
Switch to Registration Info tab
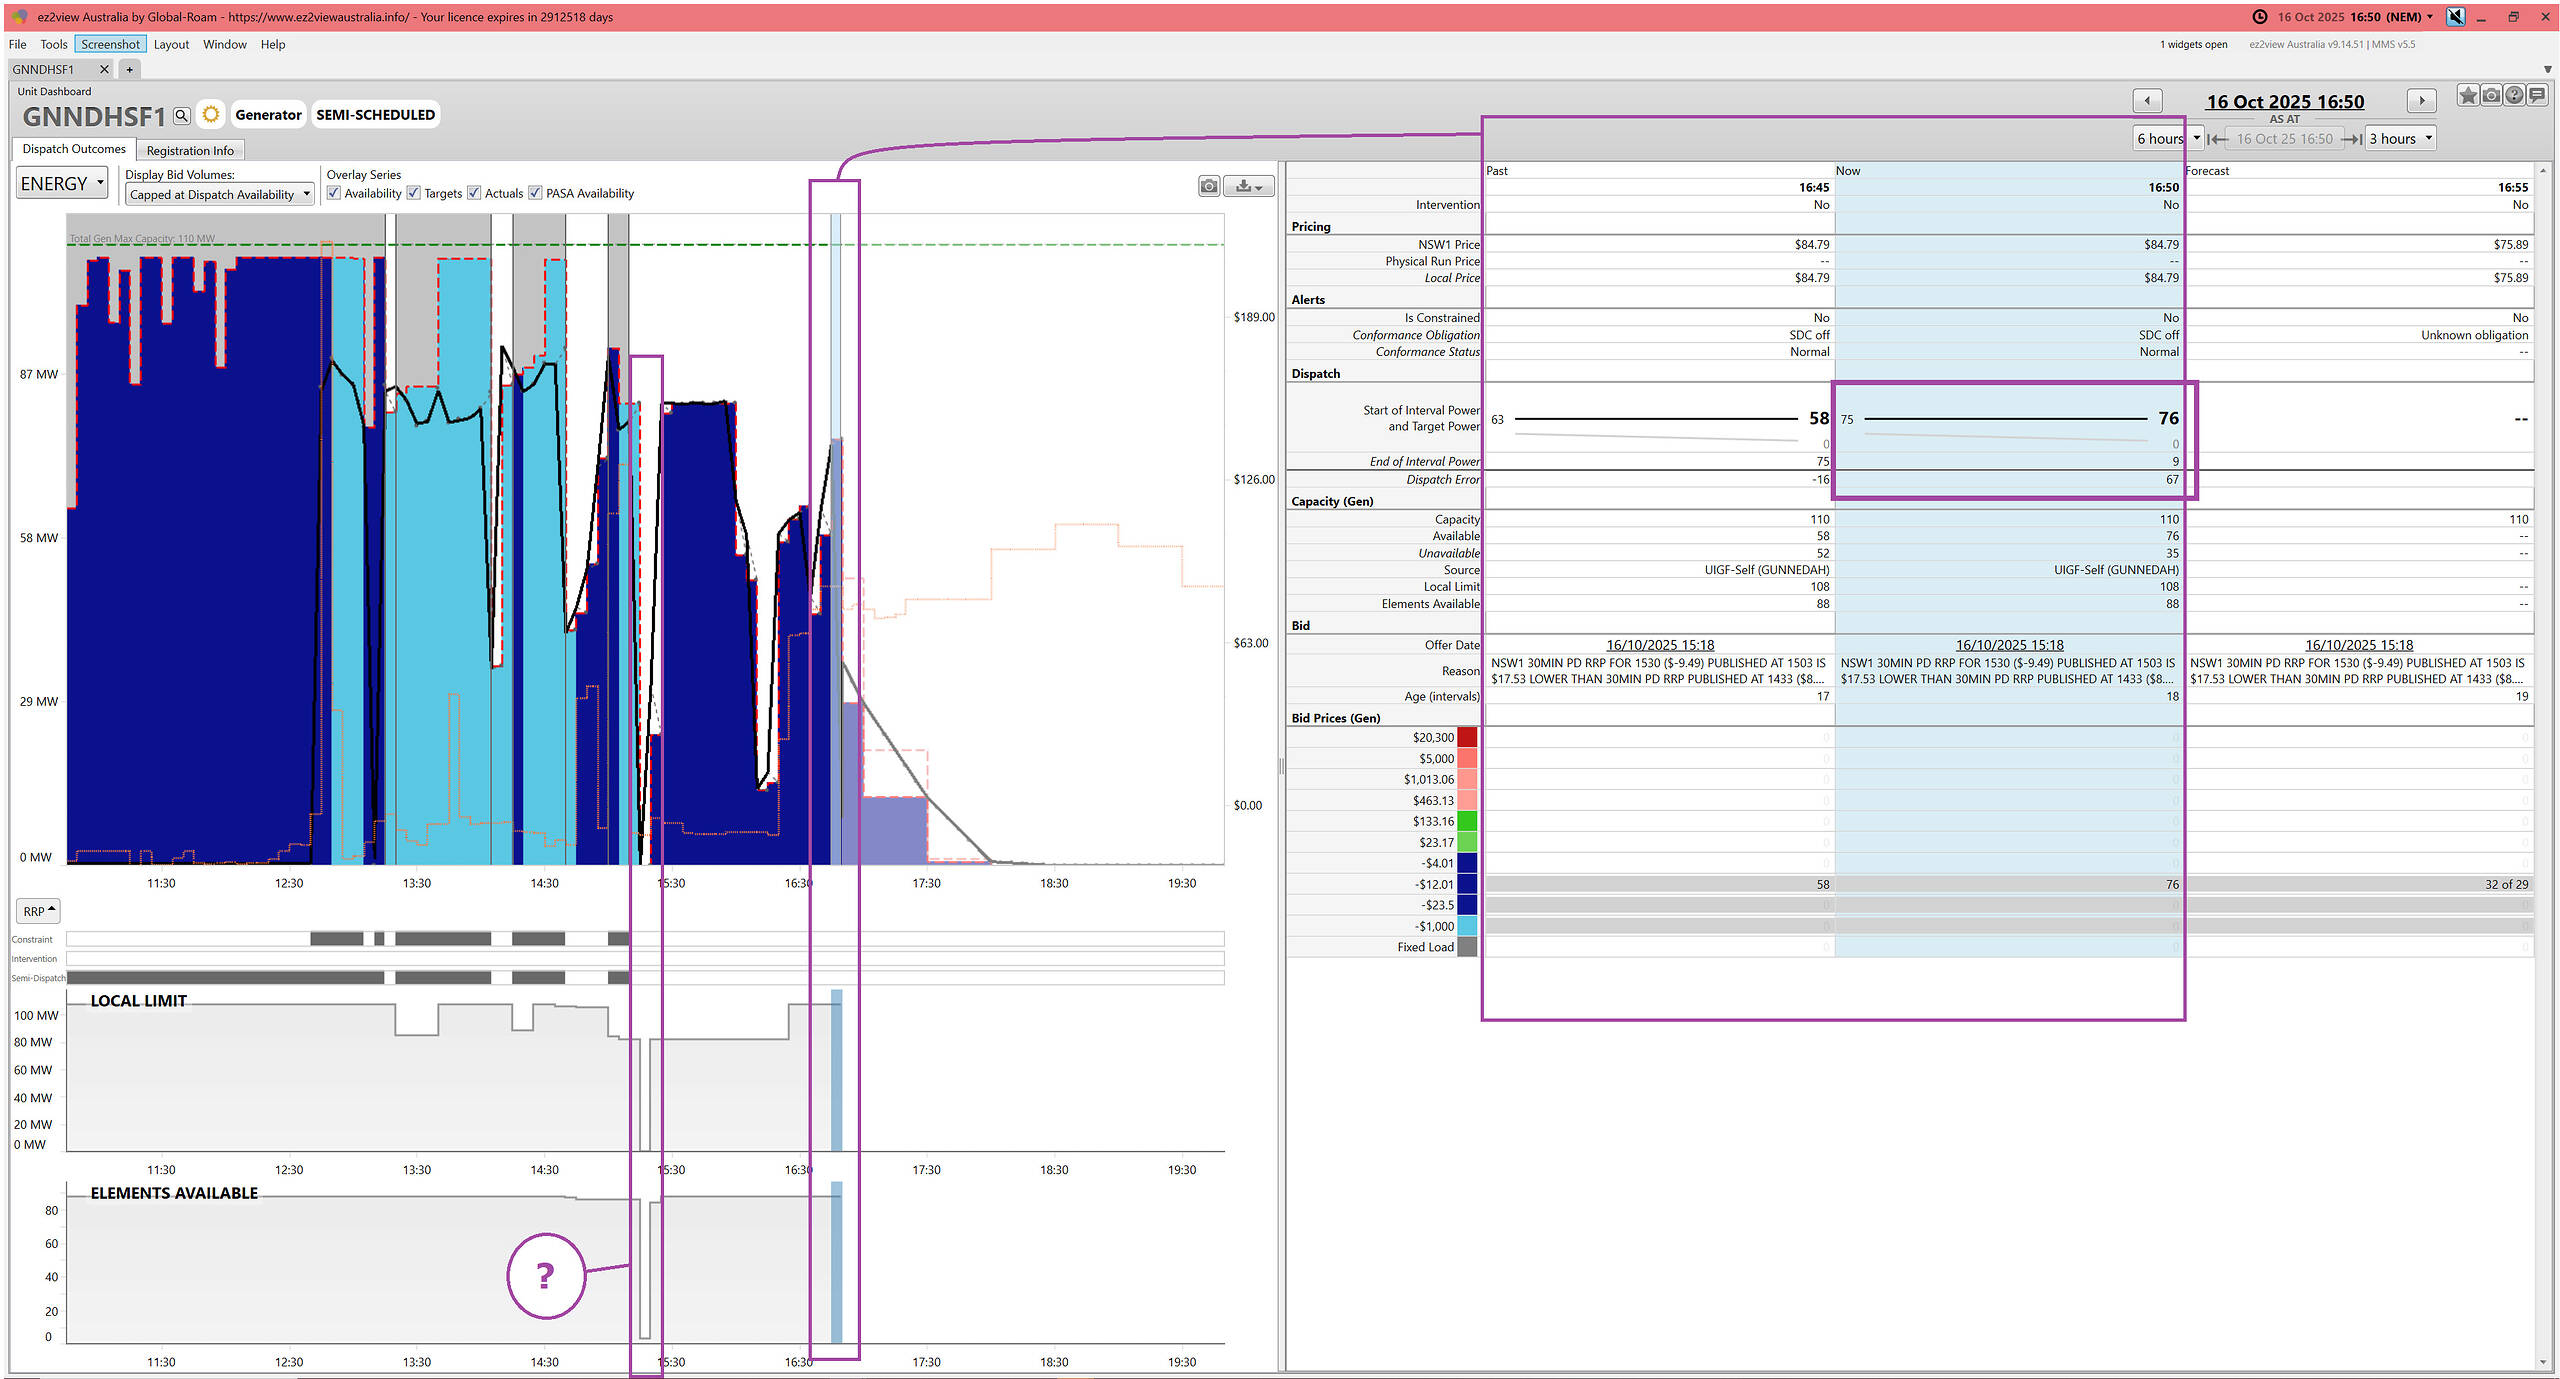coord(190,150)
